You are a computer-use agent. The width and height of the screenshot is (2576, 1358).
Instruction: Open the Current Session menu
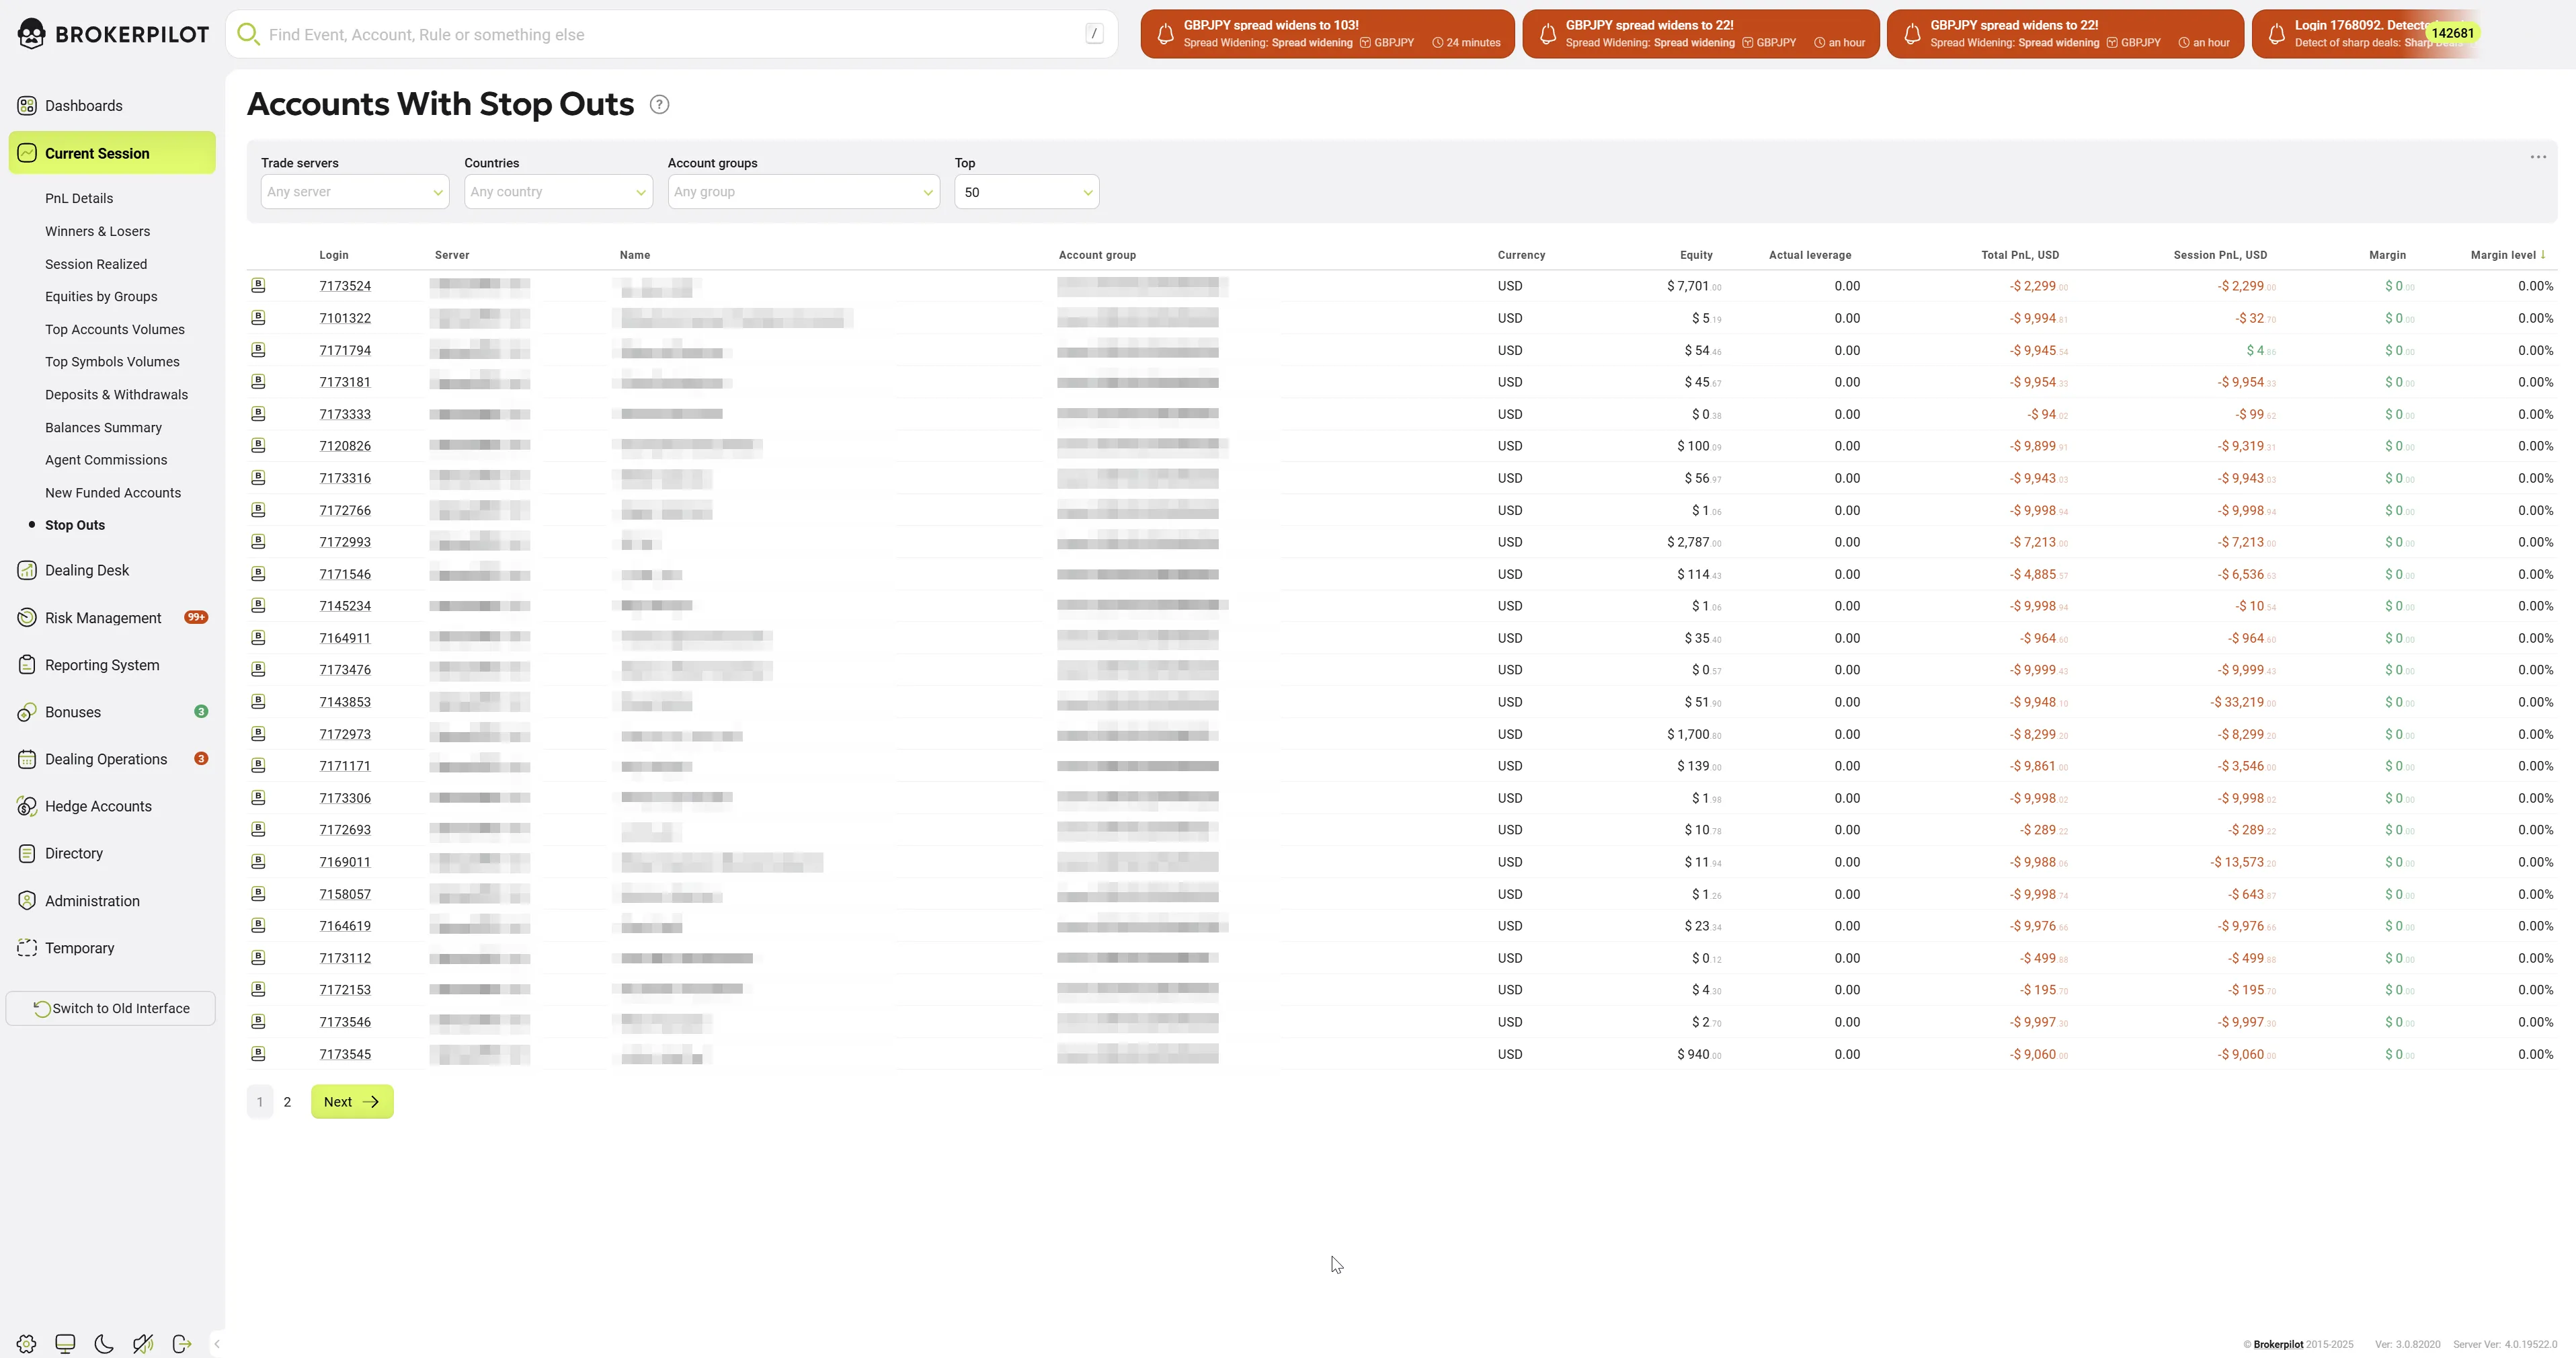pyautogui.click(x=112, y=153)
